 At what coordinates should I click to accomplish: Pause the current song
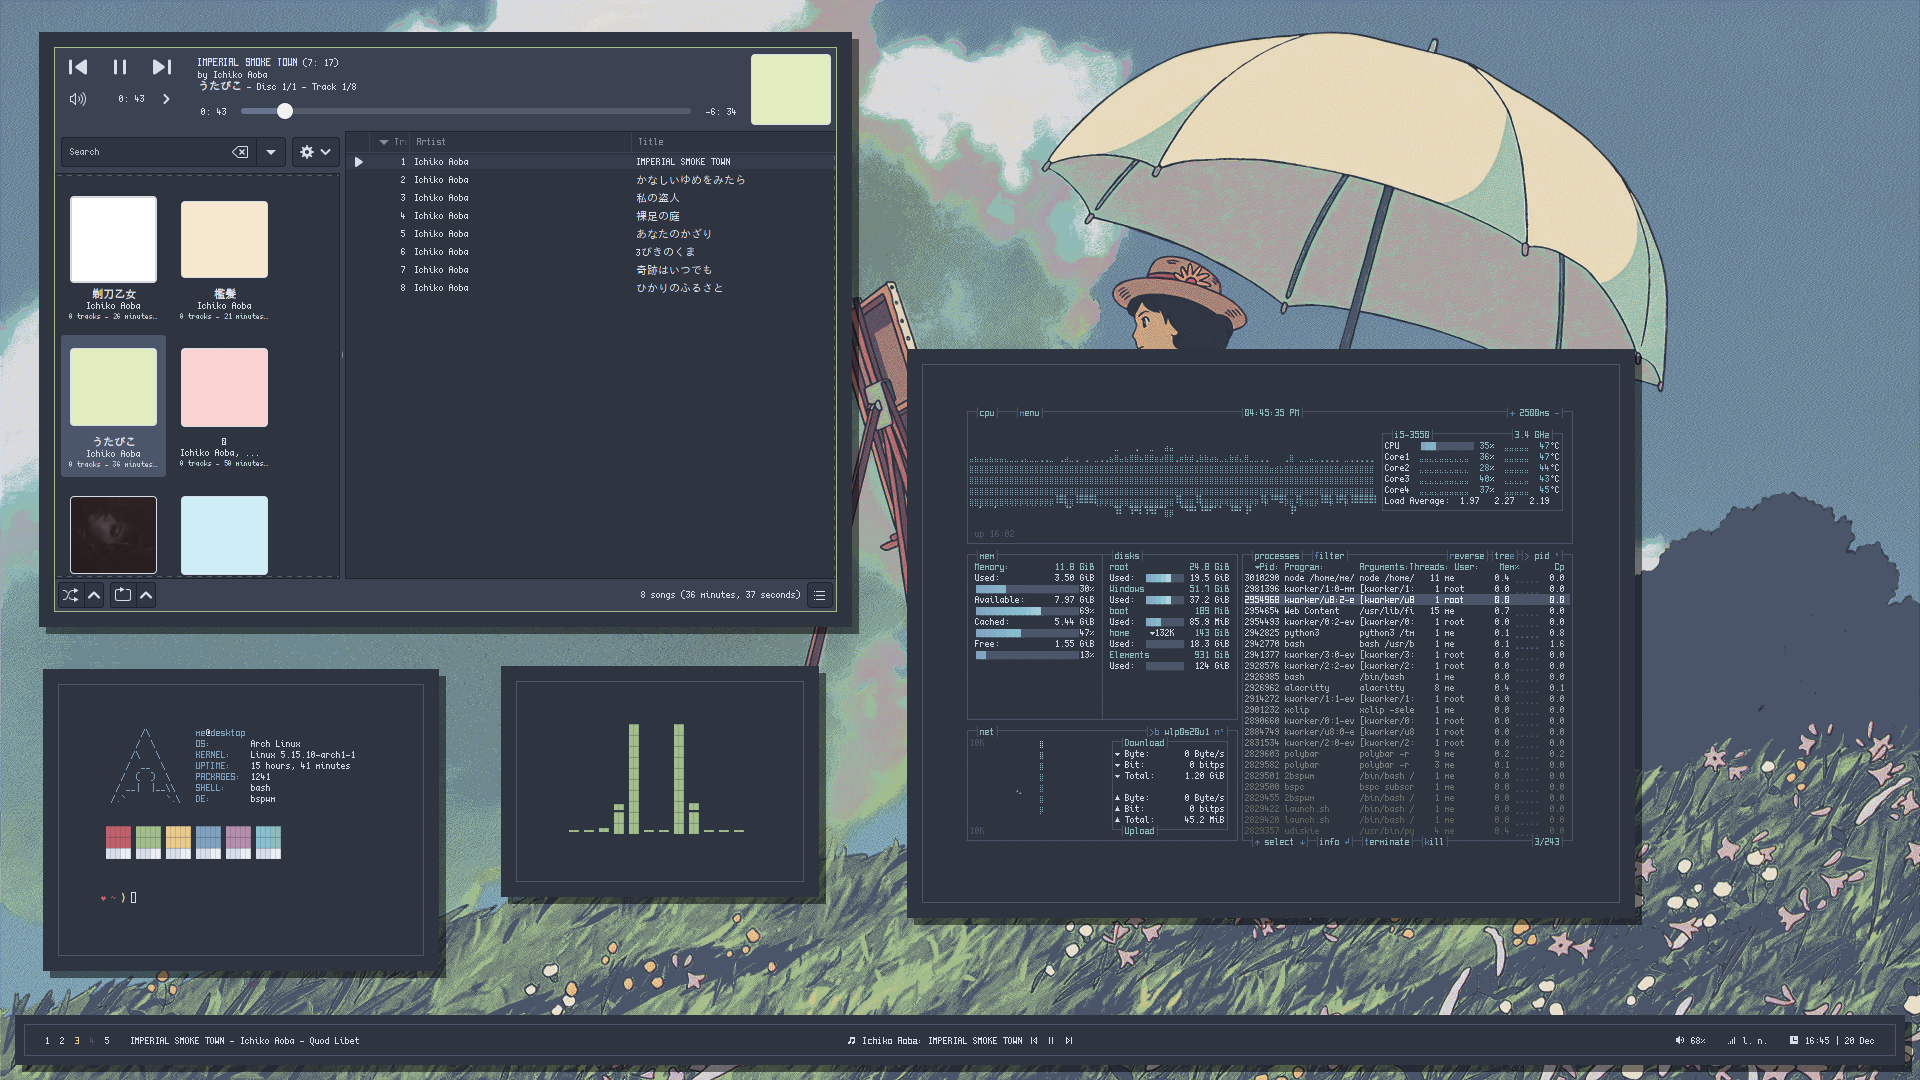(120, 67)
